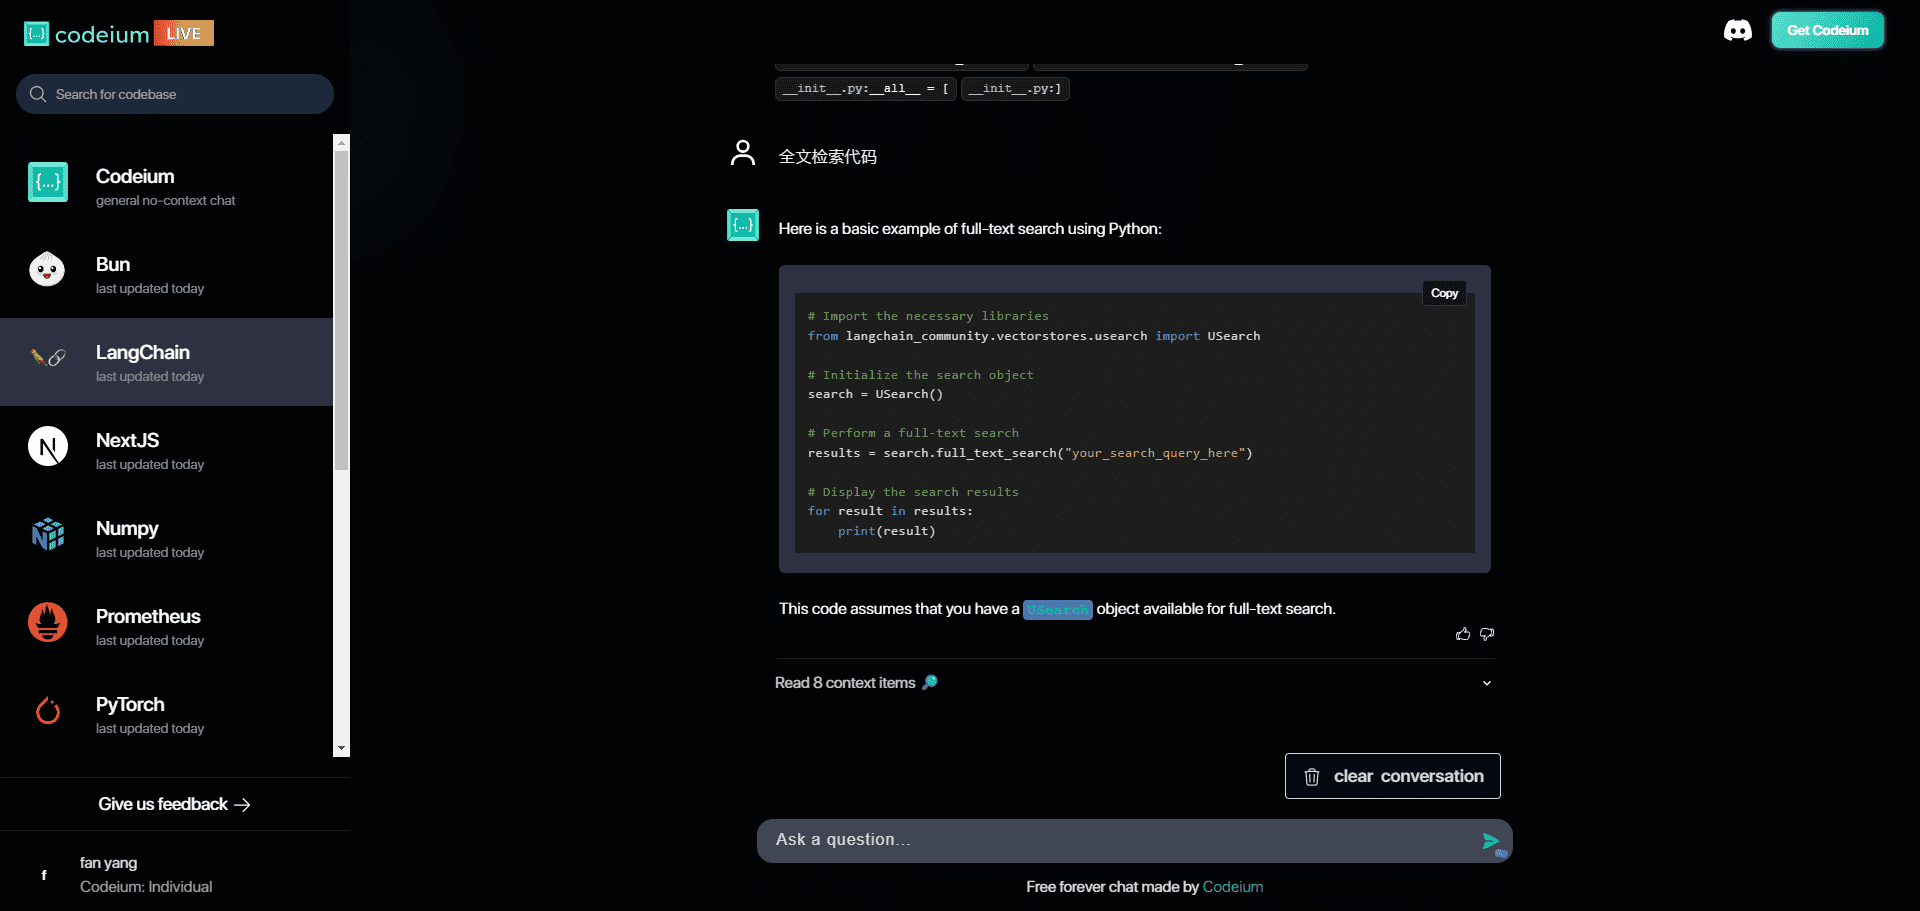Click the NextJS N icon
This screenshot has height=911, width=1920.
pos(47,446)
